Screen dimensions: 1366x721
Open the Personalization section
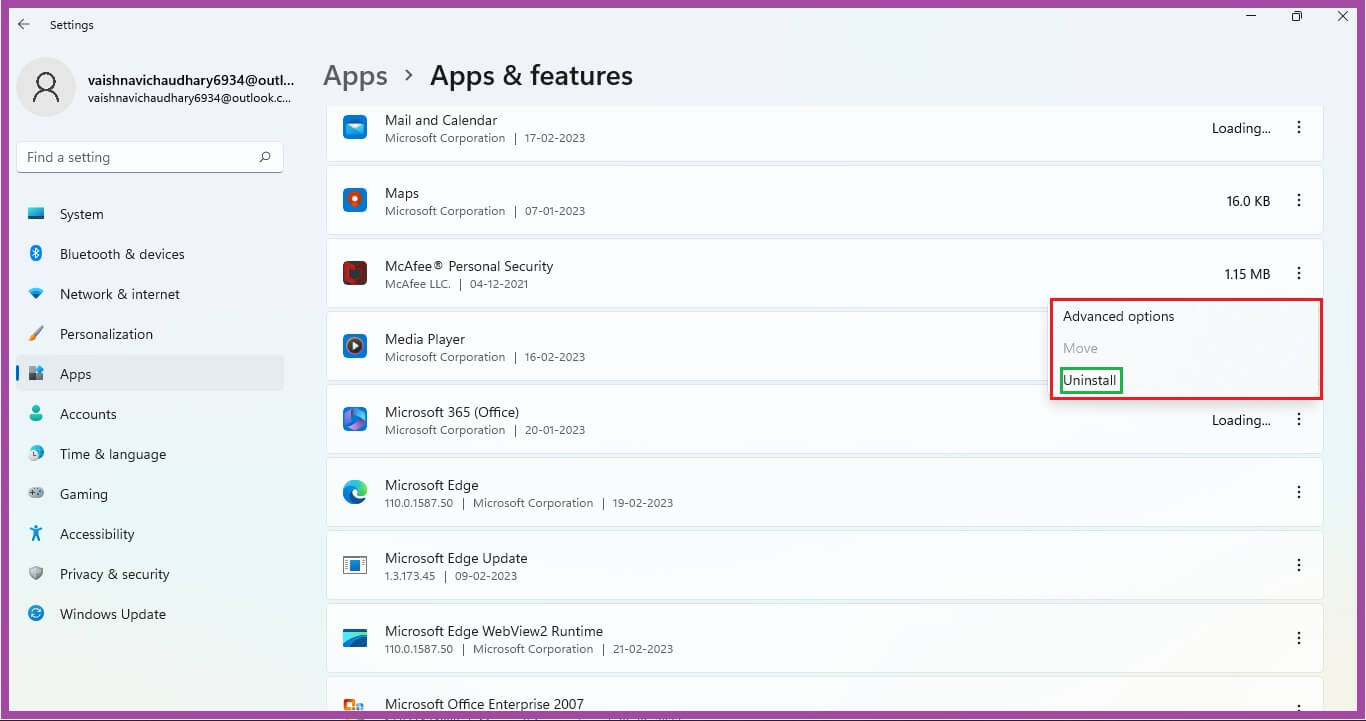click(150, 334)
